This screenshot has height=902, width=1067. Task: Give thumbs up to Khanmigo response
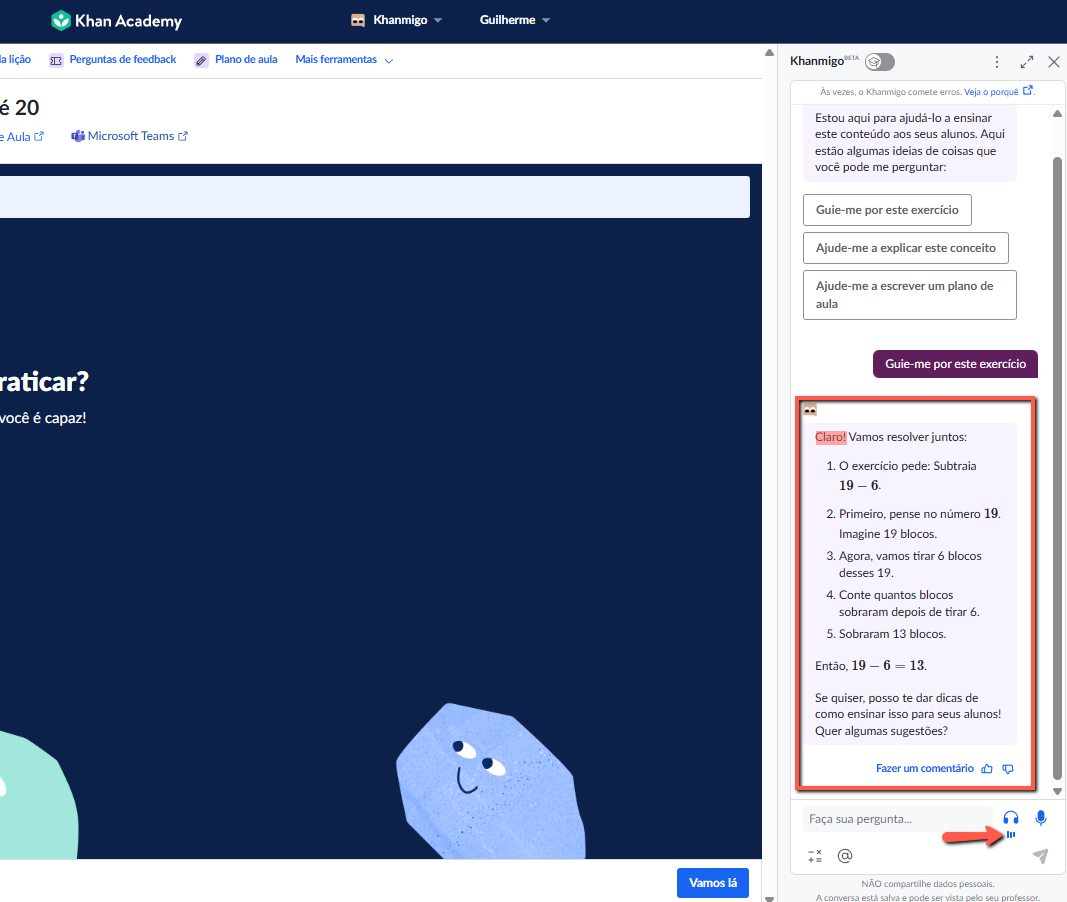point(987,769)
